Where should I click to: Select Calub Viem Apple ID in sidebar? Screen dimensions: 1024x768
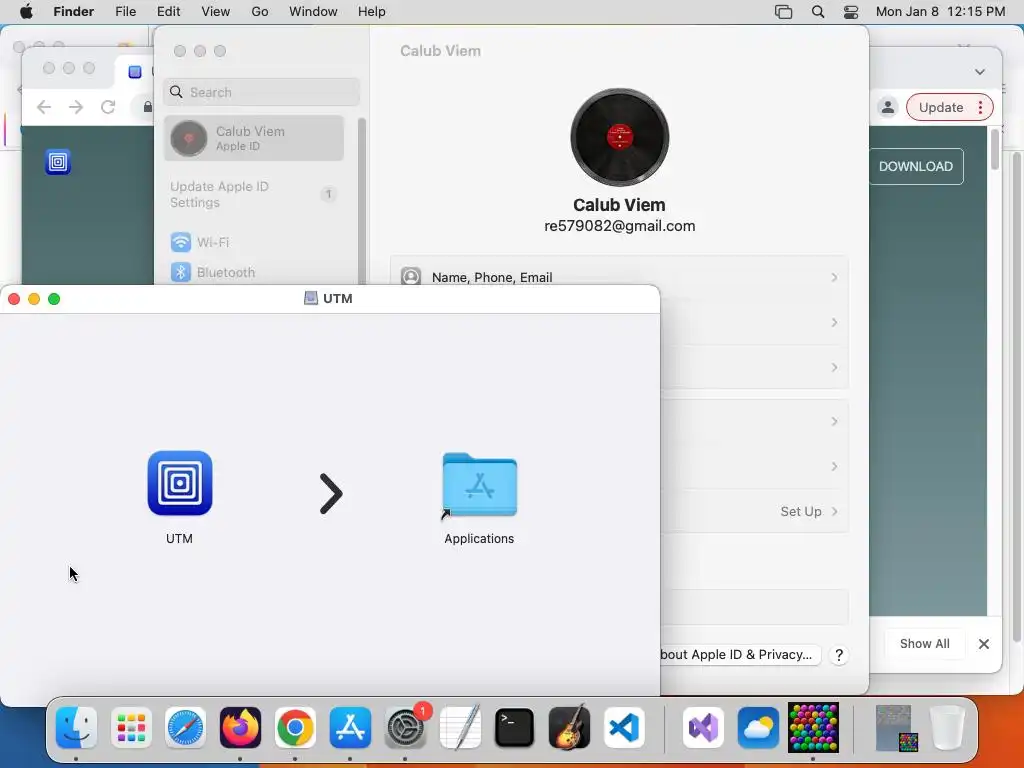pos(254,138)
